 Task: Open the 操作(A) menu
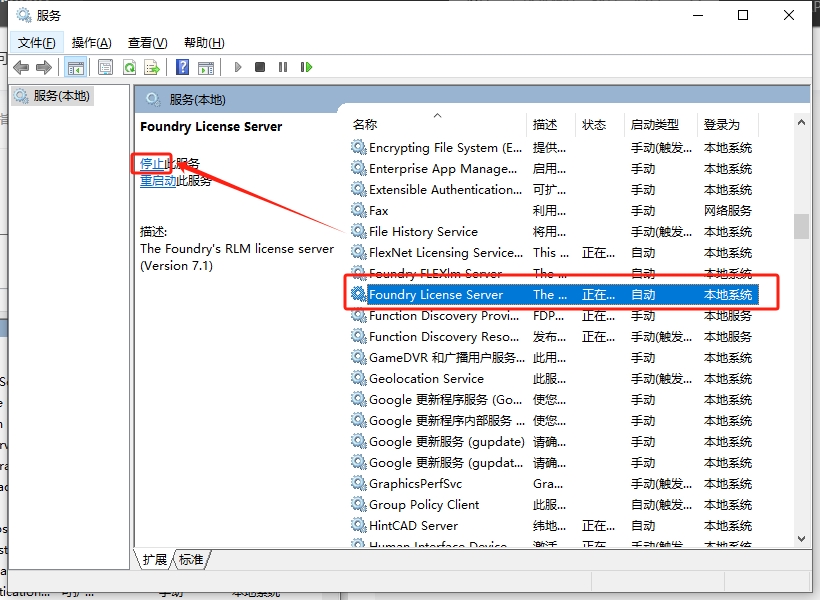[x=91, y=42]
